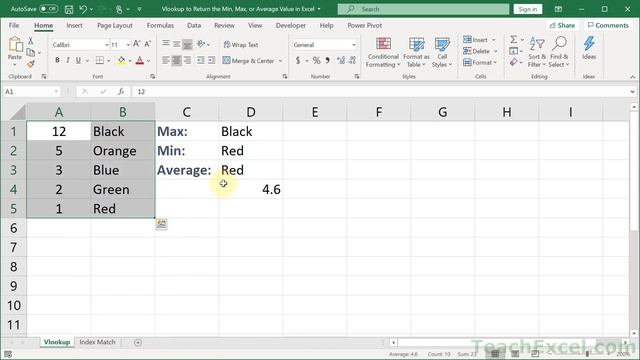Select column F header
640x360 pixels.
coord(379,112)
